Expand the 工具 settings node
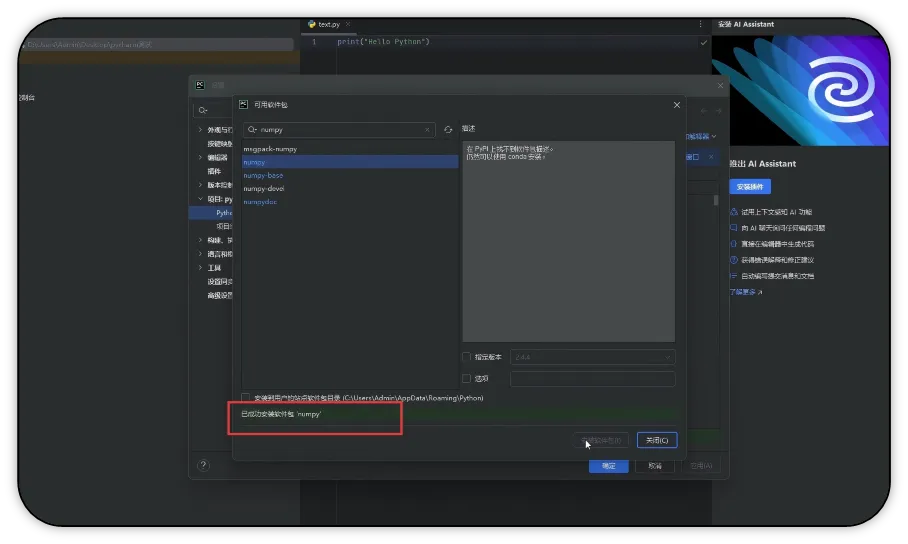The height and width of the screenshot is (544, 908). pyautogui.click(x=200, y=268)
